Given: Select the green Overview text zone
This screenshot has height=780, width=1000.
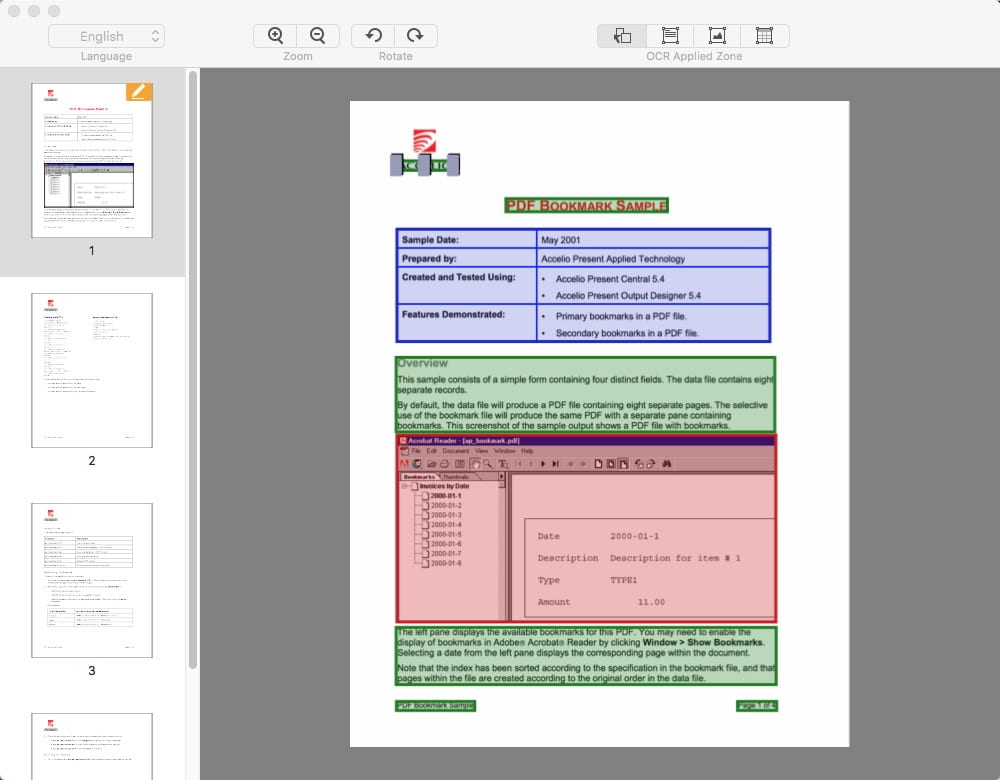Looking at the screenshot, I should [x=584, y=395].
